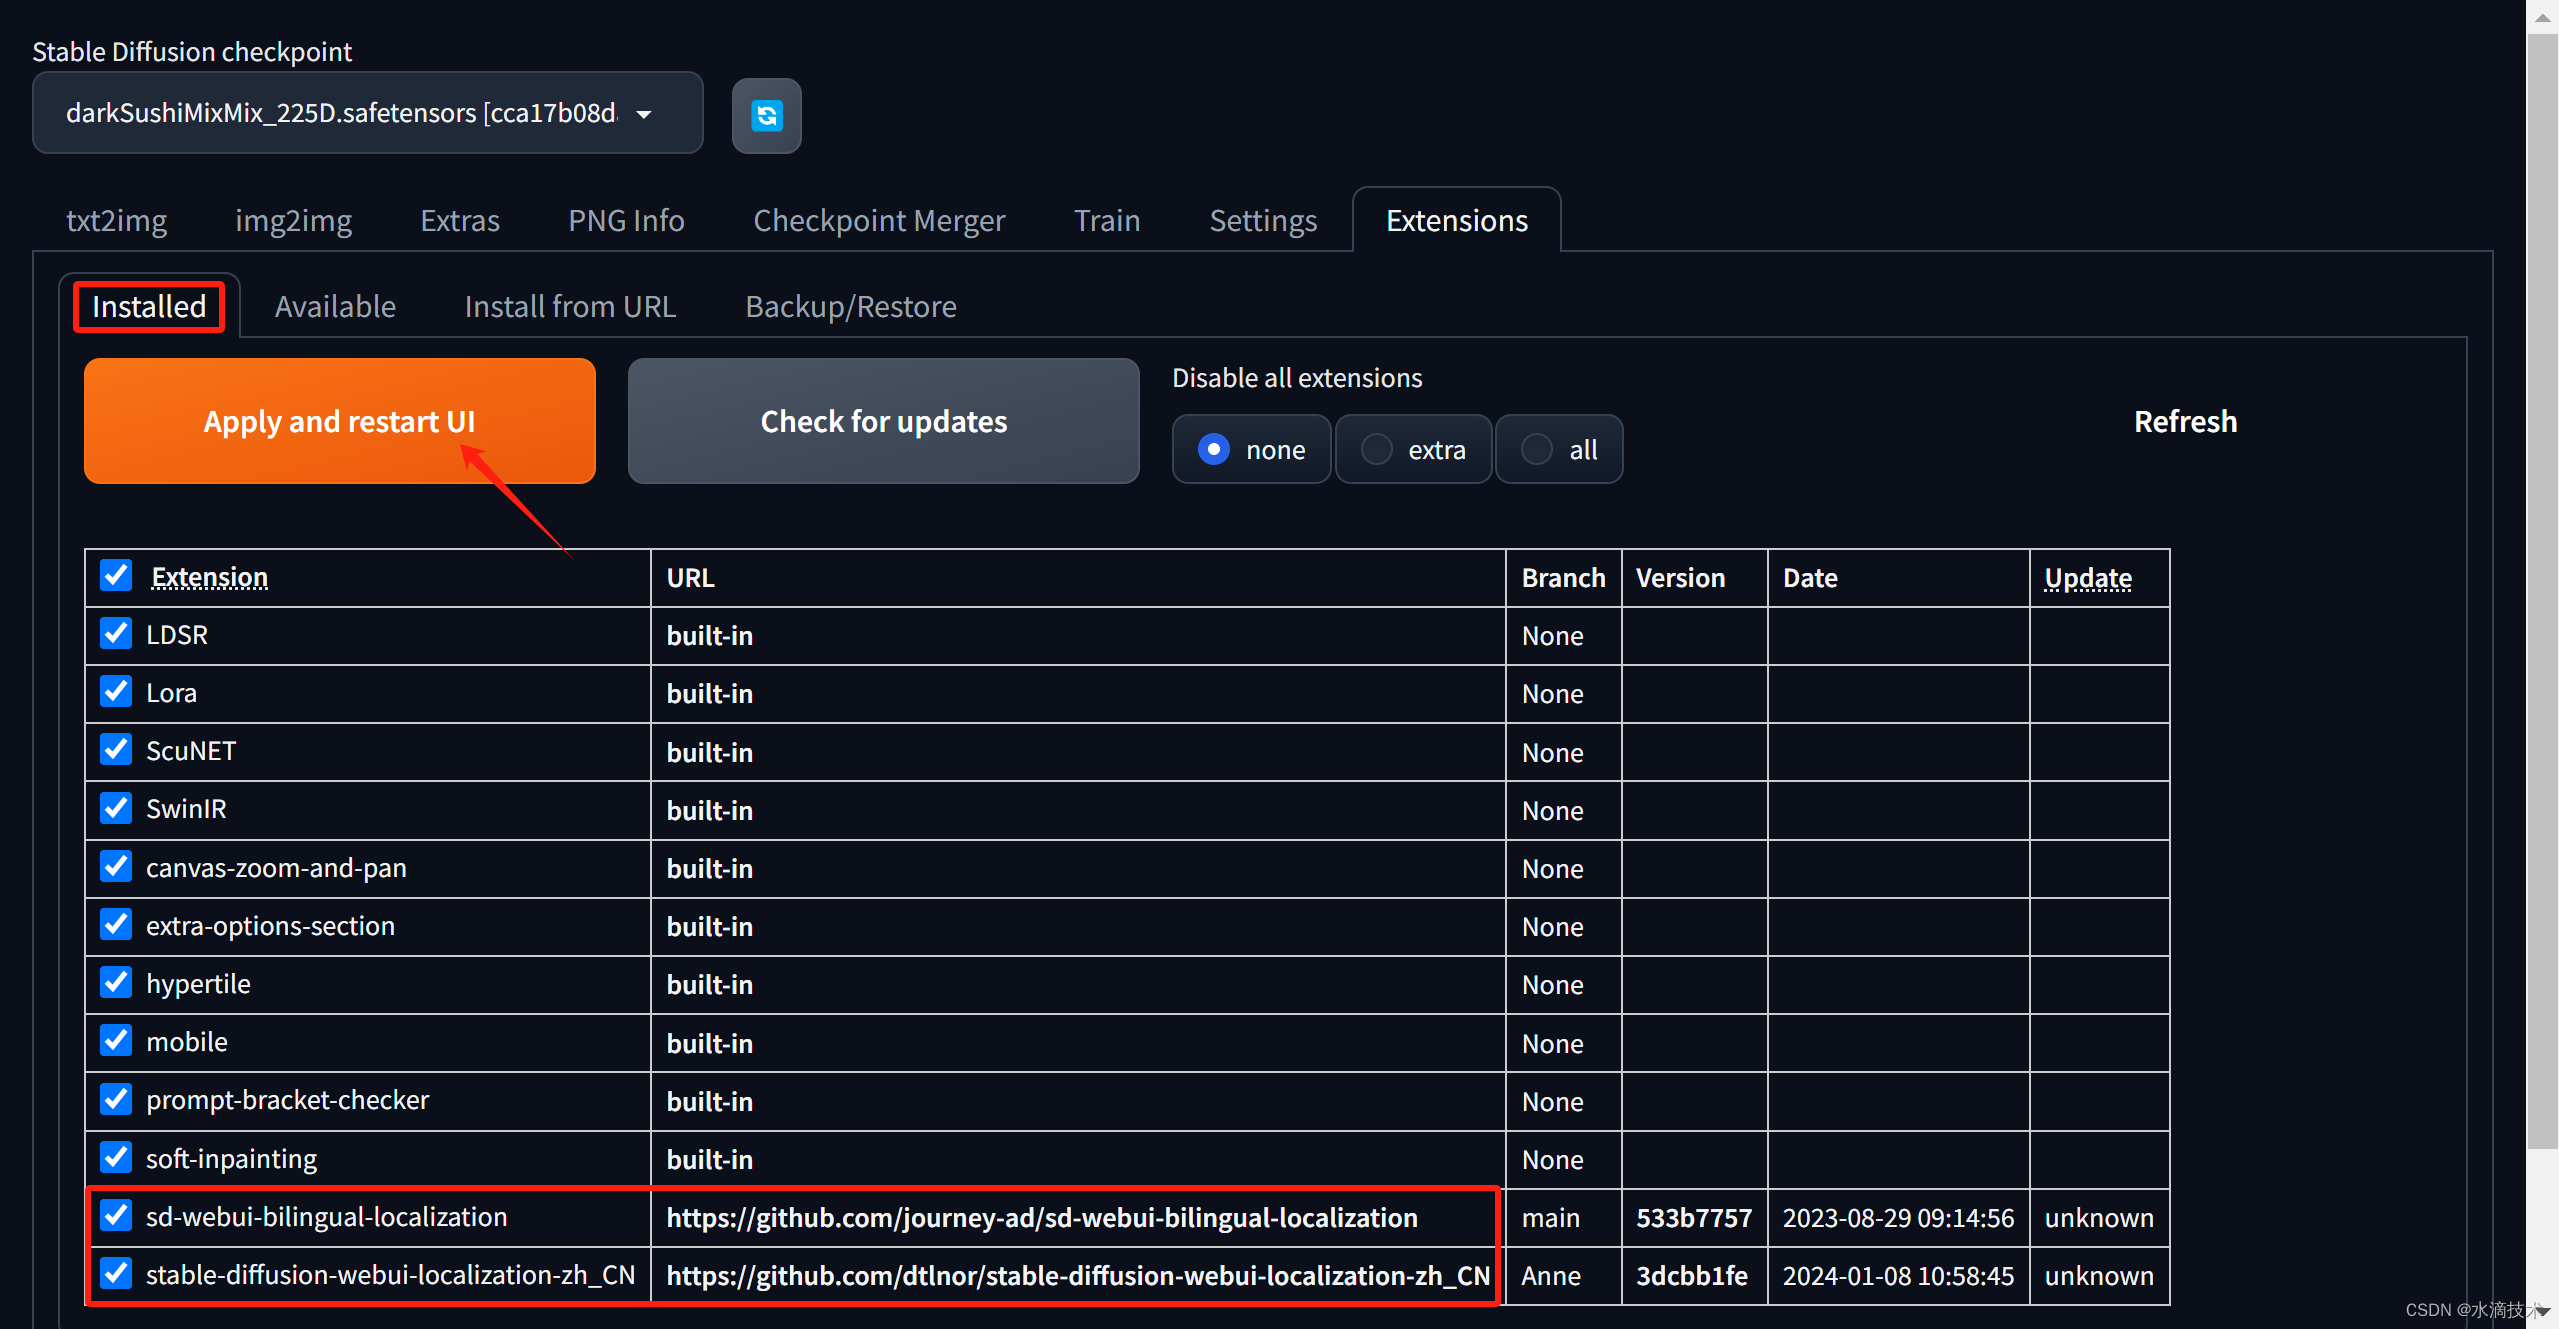Image resolution: width=2559 pixels, height=1329 pixels.
Task: Select the Extensions tab
Action: pyautogui.click(x=1456, y=220)
